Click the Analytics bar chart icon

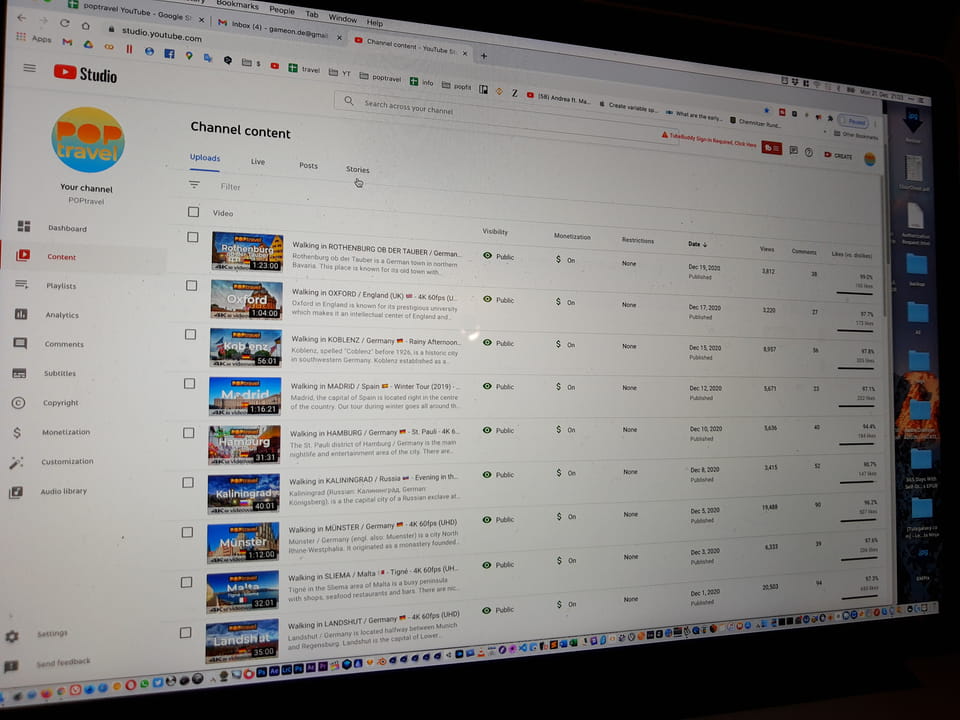tap(21, 314)
